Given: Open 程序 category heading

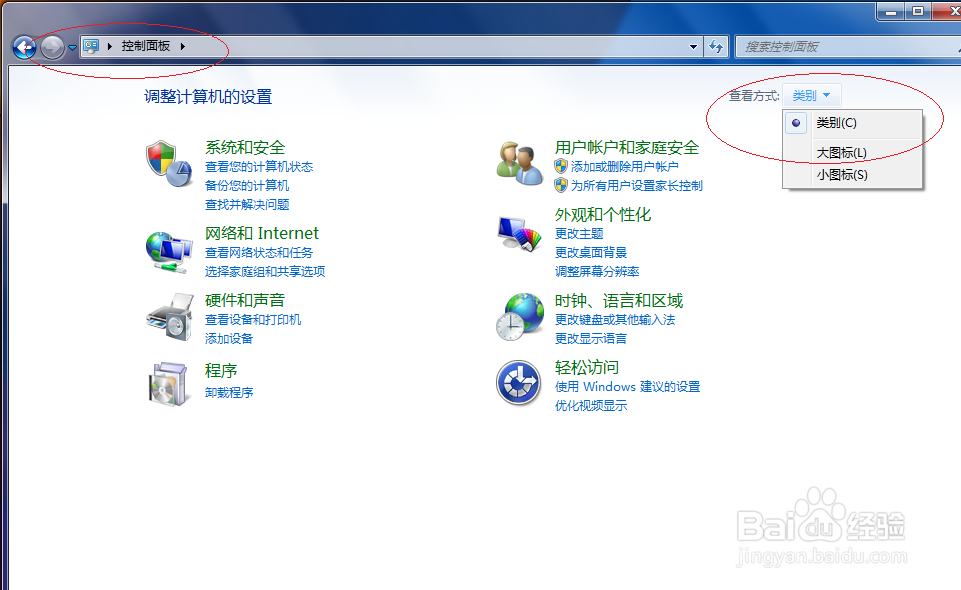Looking at the screenshot, I should (x=221, y=371).
